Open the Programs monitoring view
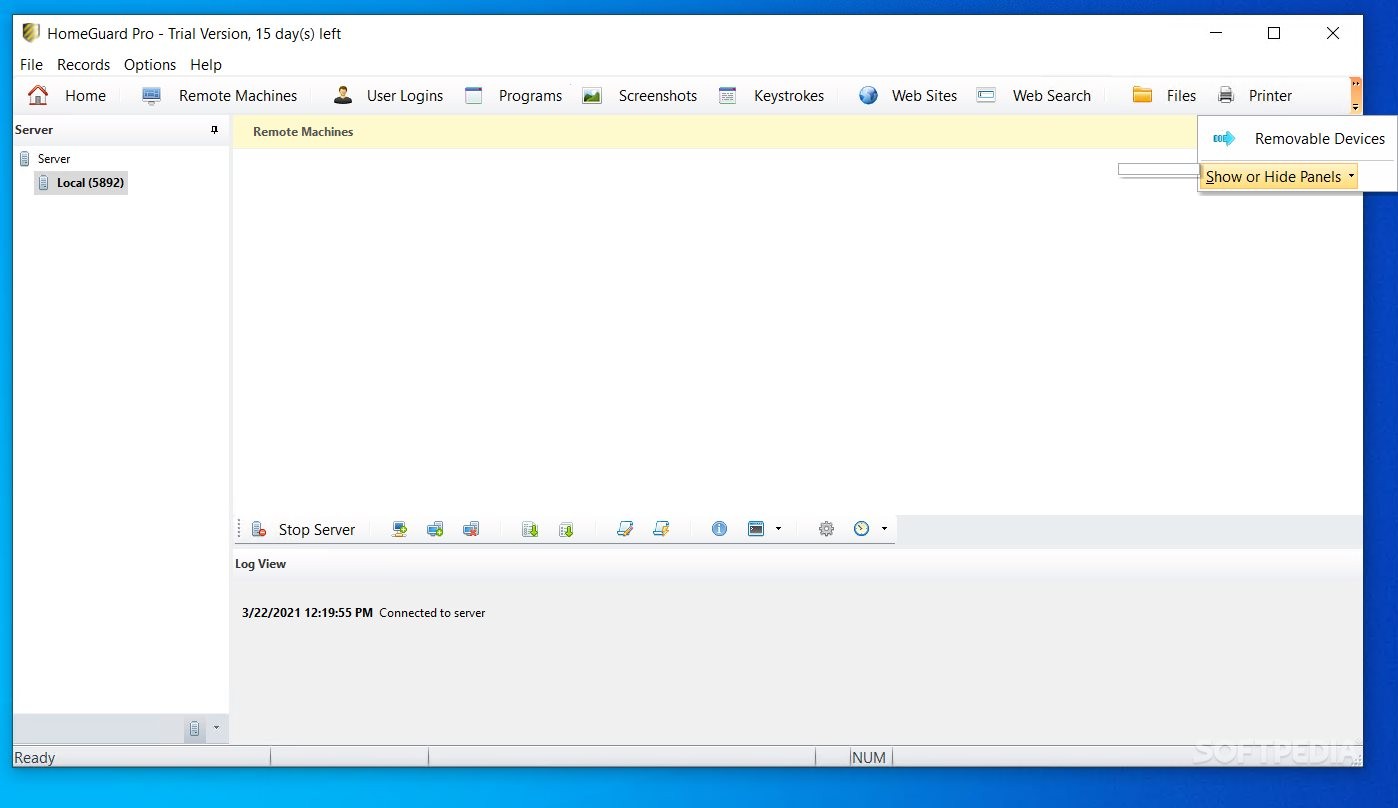 click(x=513, y=96)
